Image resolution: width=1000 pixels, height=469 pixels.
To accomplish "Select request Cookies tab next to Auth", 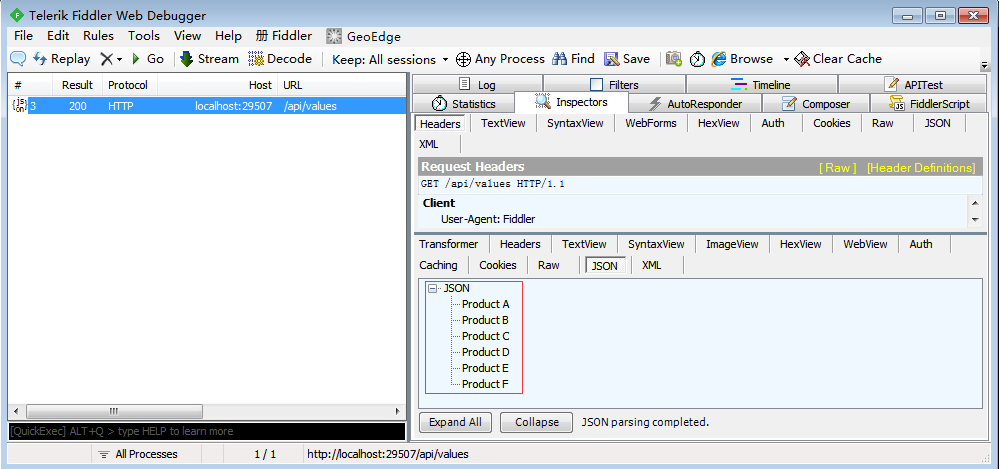I will click(x=832, y=123).
